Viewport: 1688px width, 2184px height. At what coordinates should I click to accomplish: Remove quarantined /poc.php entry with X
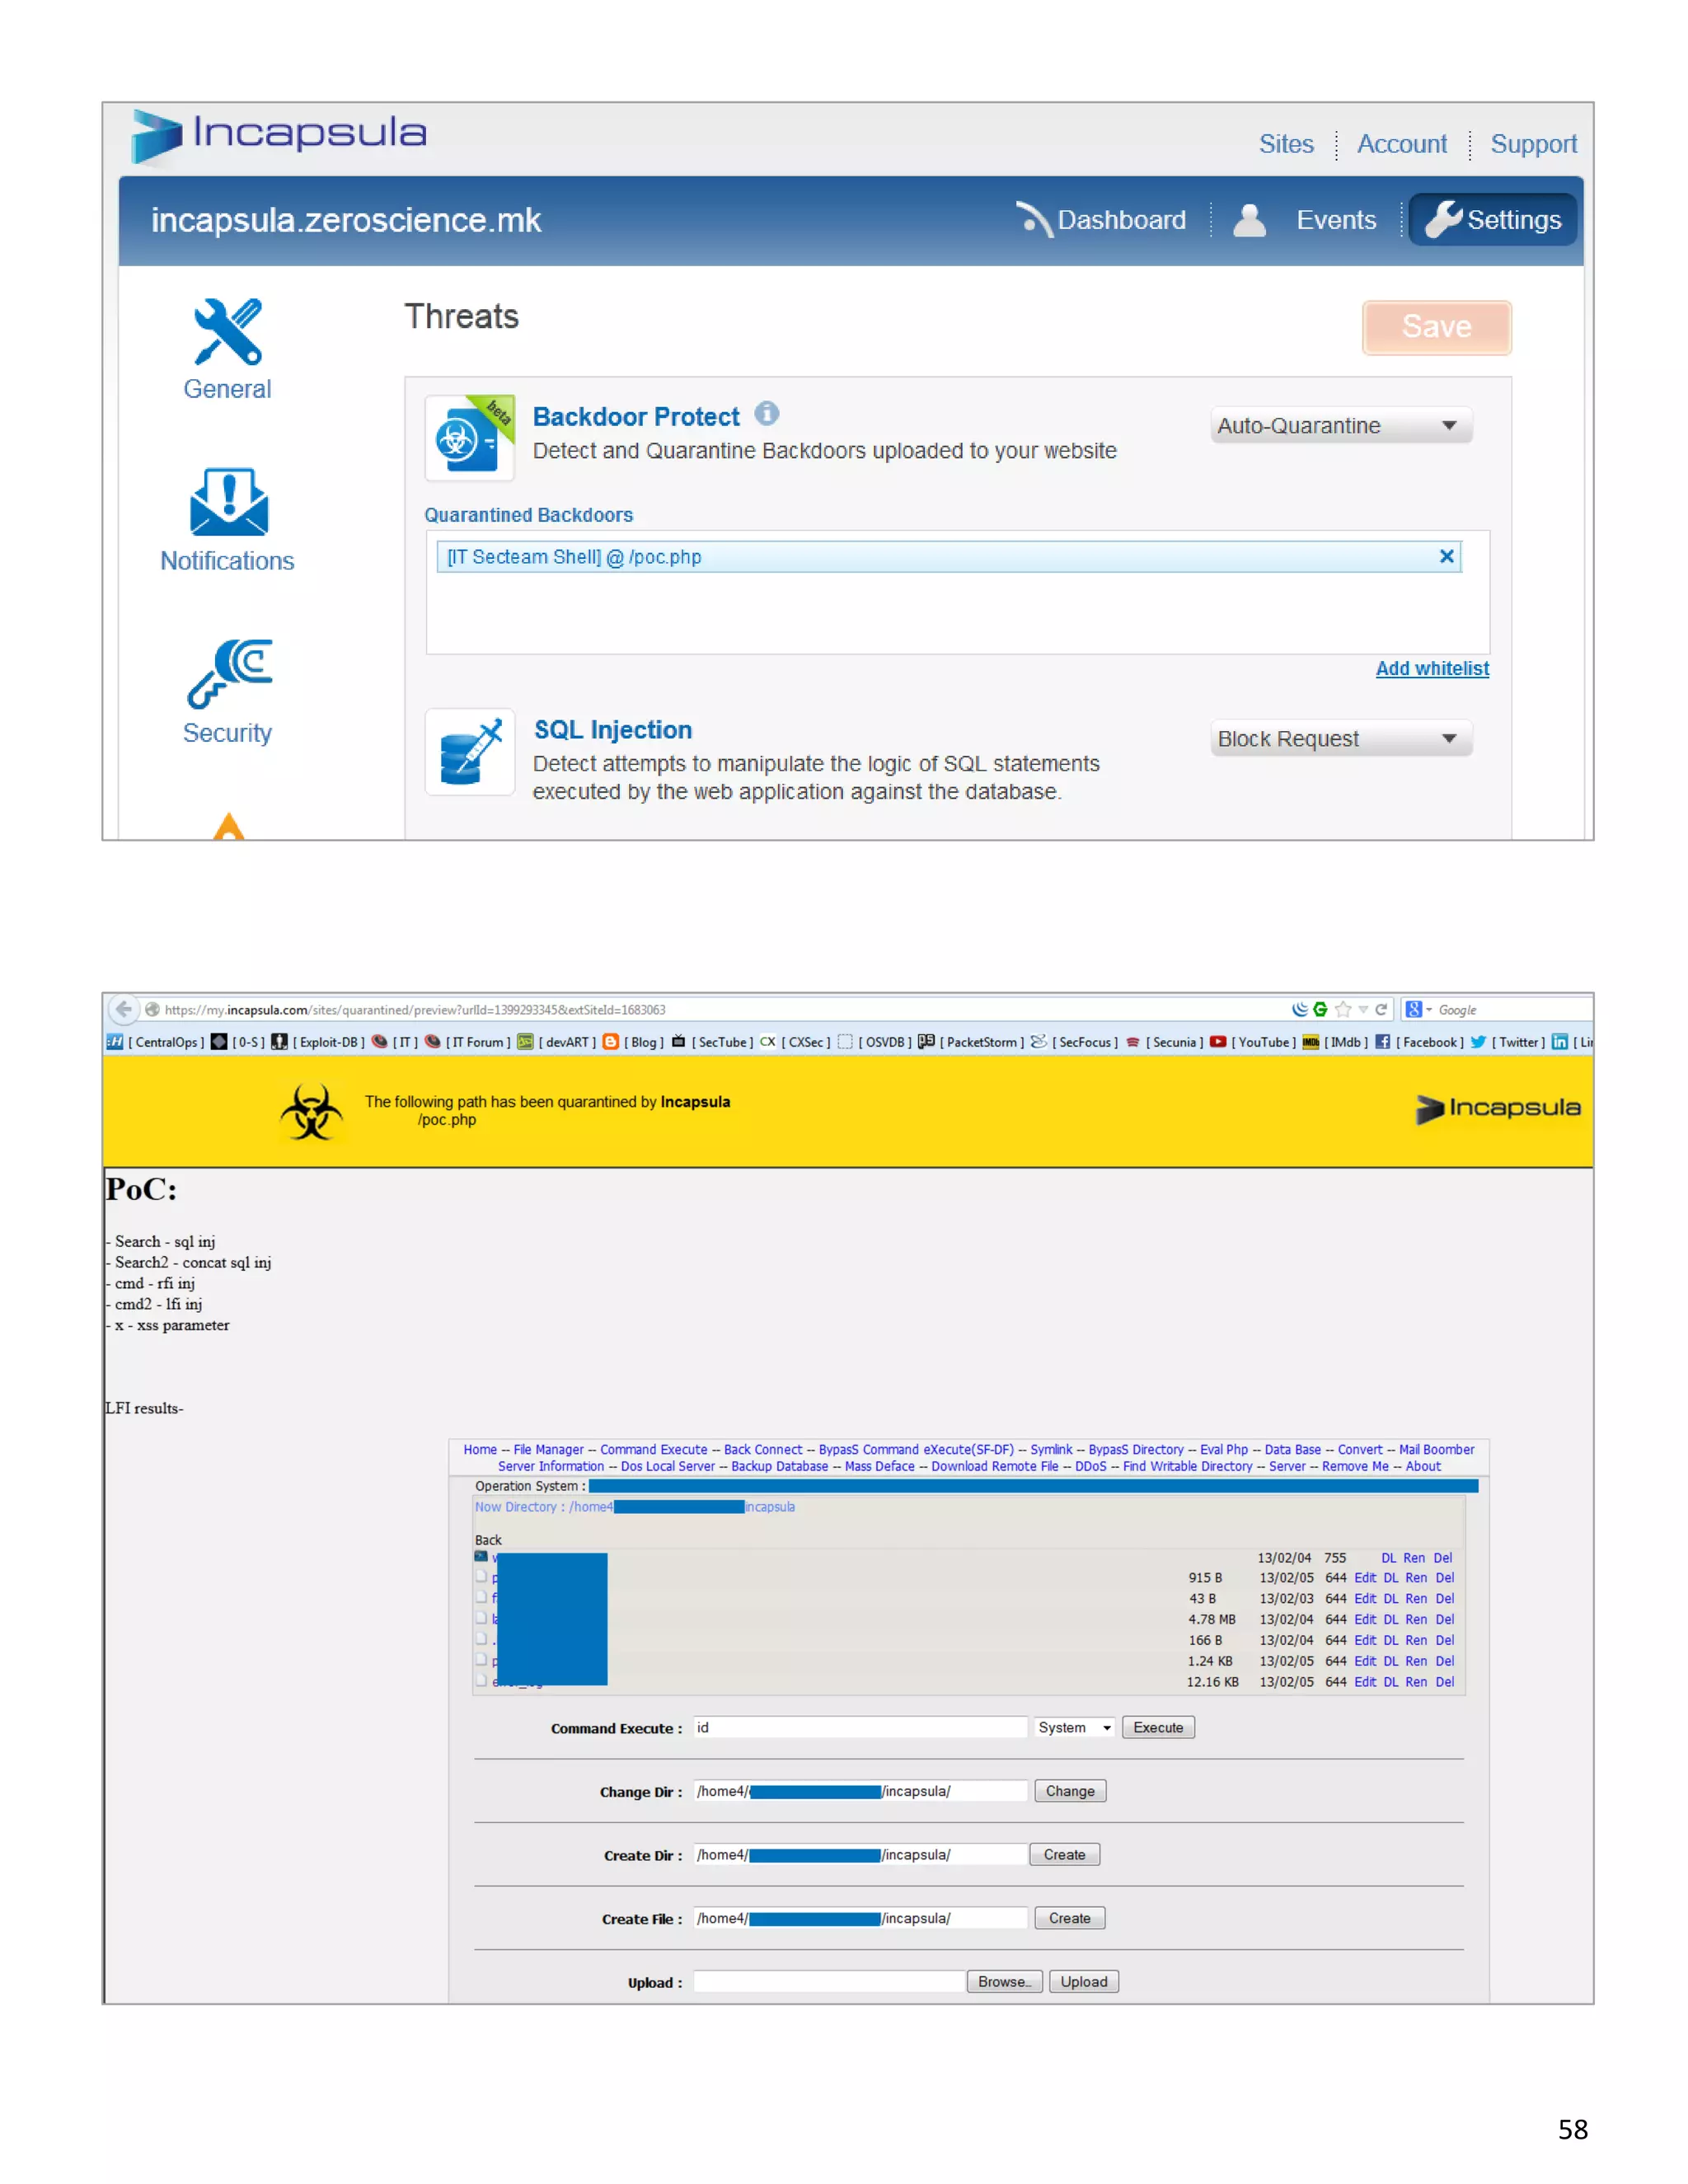point(1445,556)
